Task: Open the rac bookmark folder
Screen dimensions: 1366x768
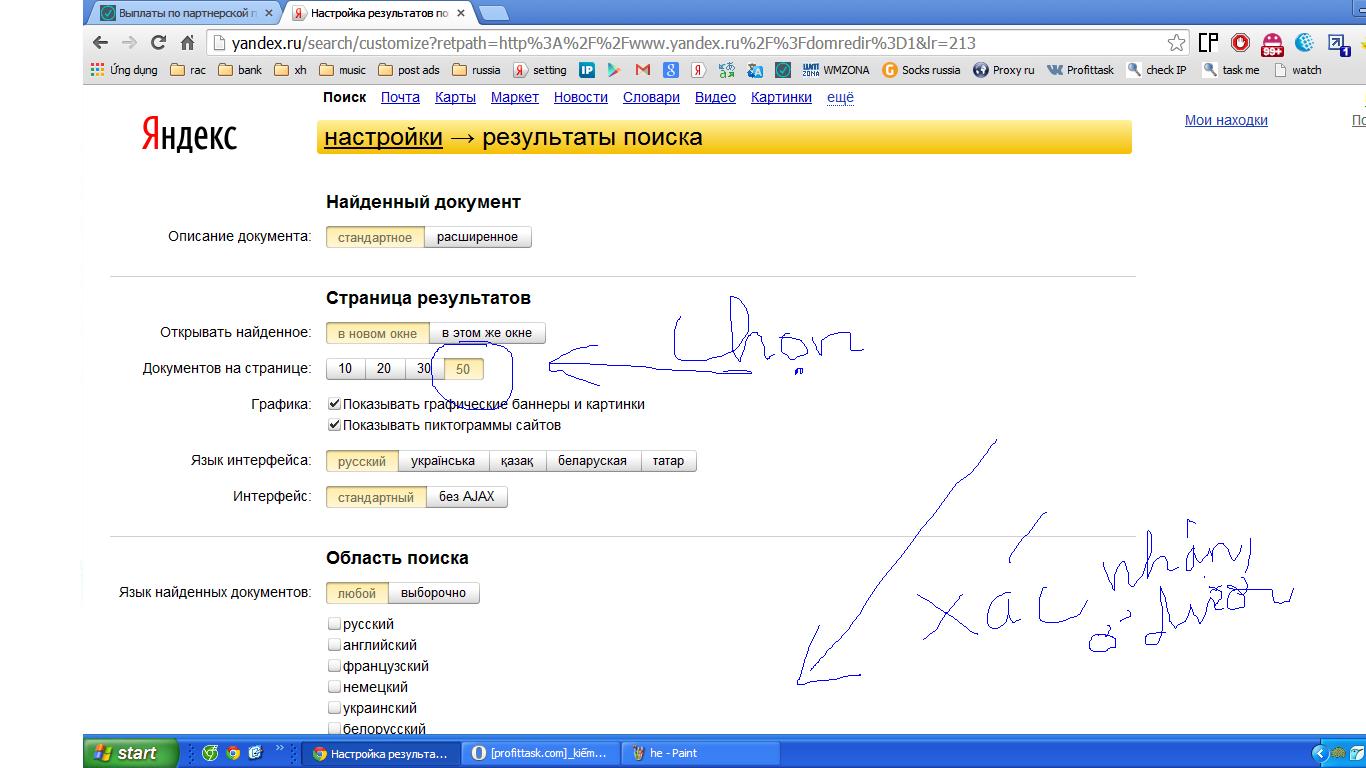Action: tap(188, 70)
